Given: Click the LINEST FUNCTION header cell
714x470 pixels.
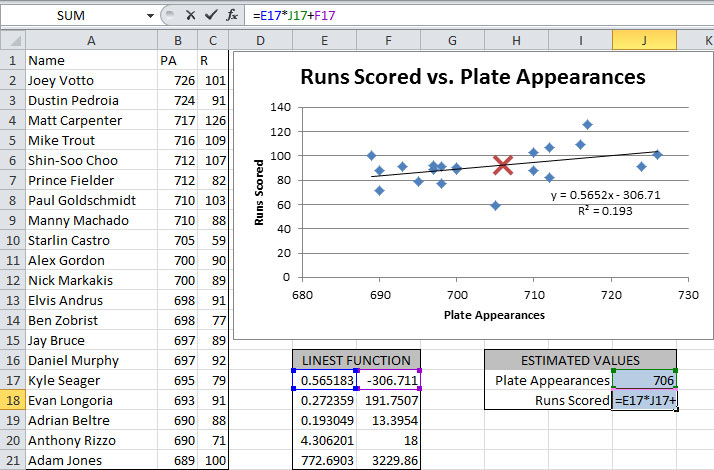Looking at the screenshot, I should pos(357,360).
